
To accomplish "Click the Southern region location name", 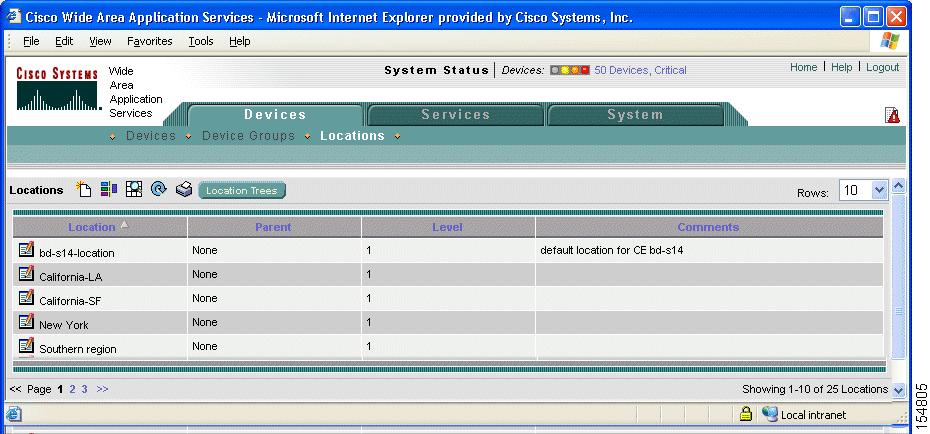I will [78, 349].
